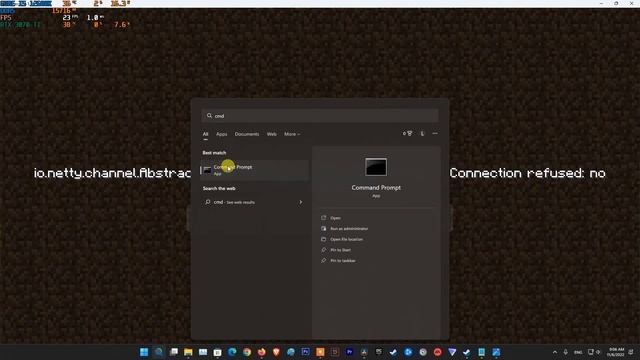
Task: Open the account avatar in search panel
Action: coord(422,133)
